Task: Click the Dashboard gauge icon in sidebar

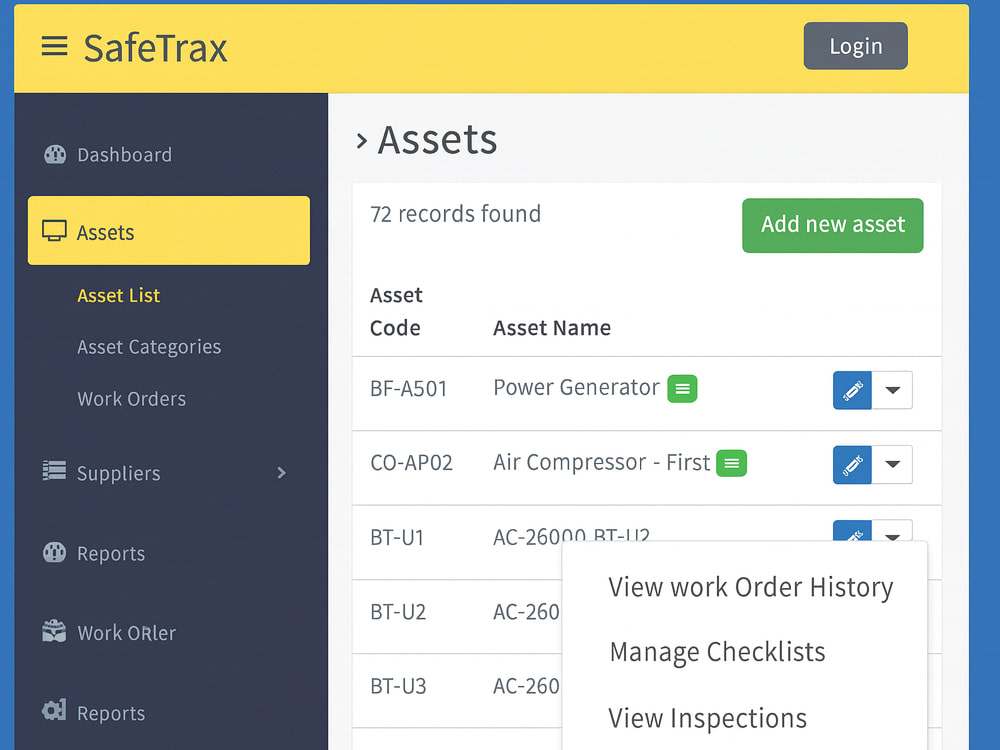Action: click(x=55, y=154)
